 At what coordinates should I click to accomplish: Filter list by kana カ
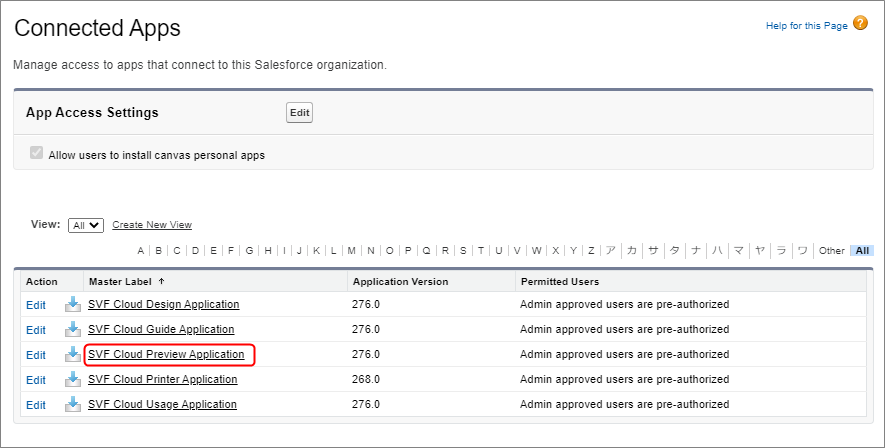pos(632,251)
